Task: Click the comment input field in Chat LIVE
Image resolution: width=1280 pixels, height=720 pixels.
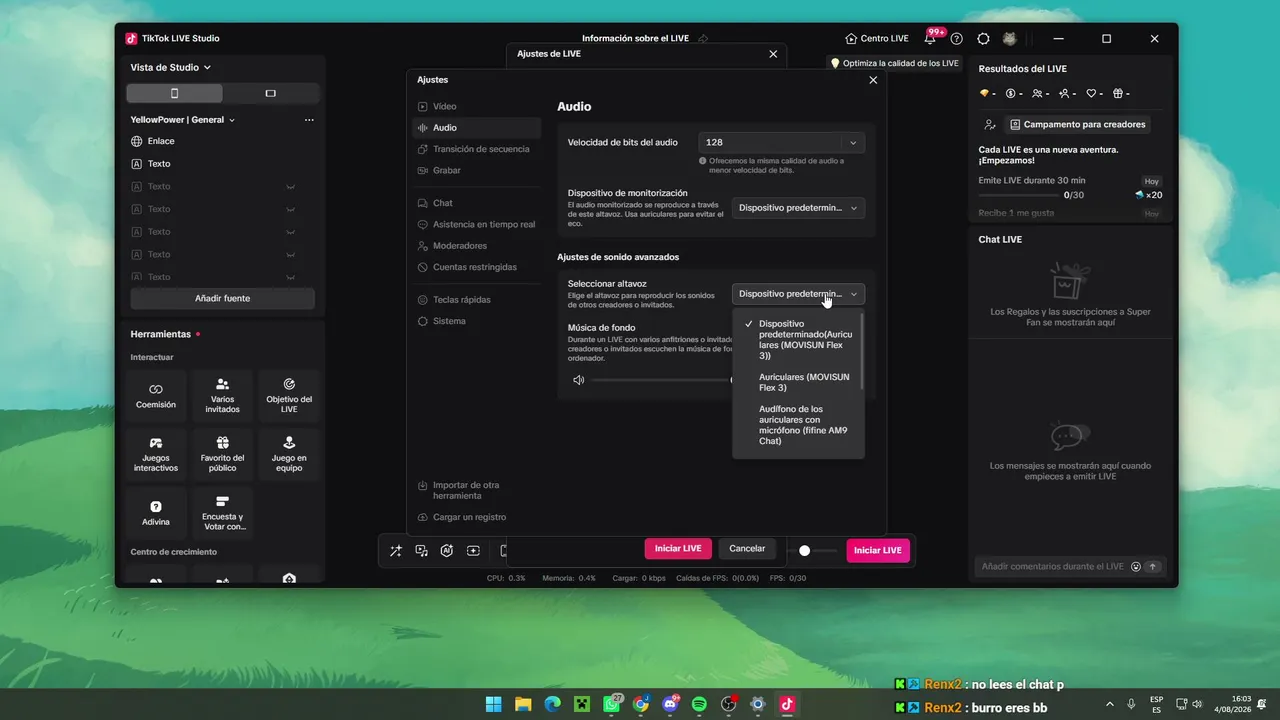Action: [1052, 567]
